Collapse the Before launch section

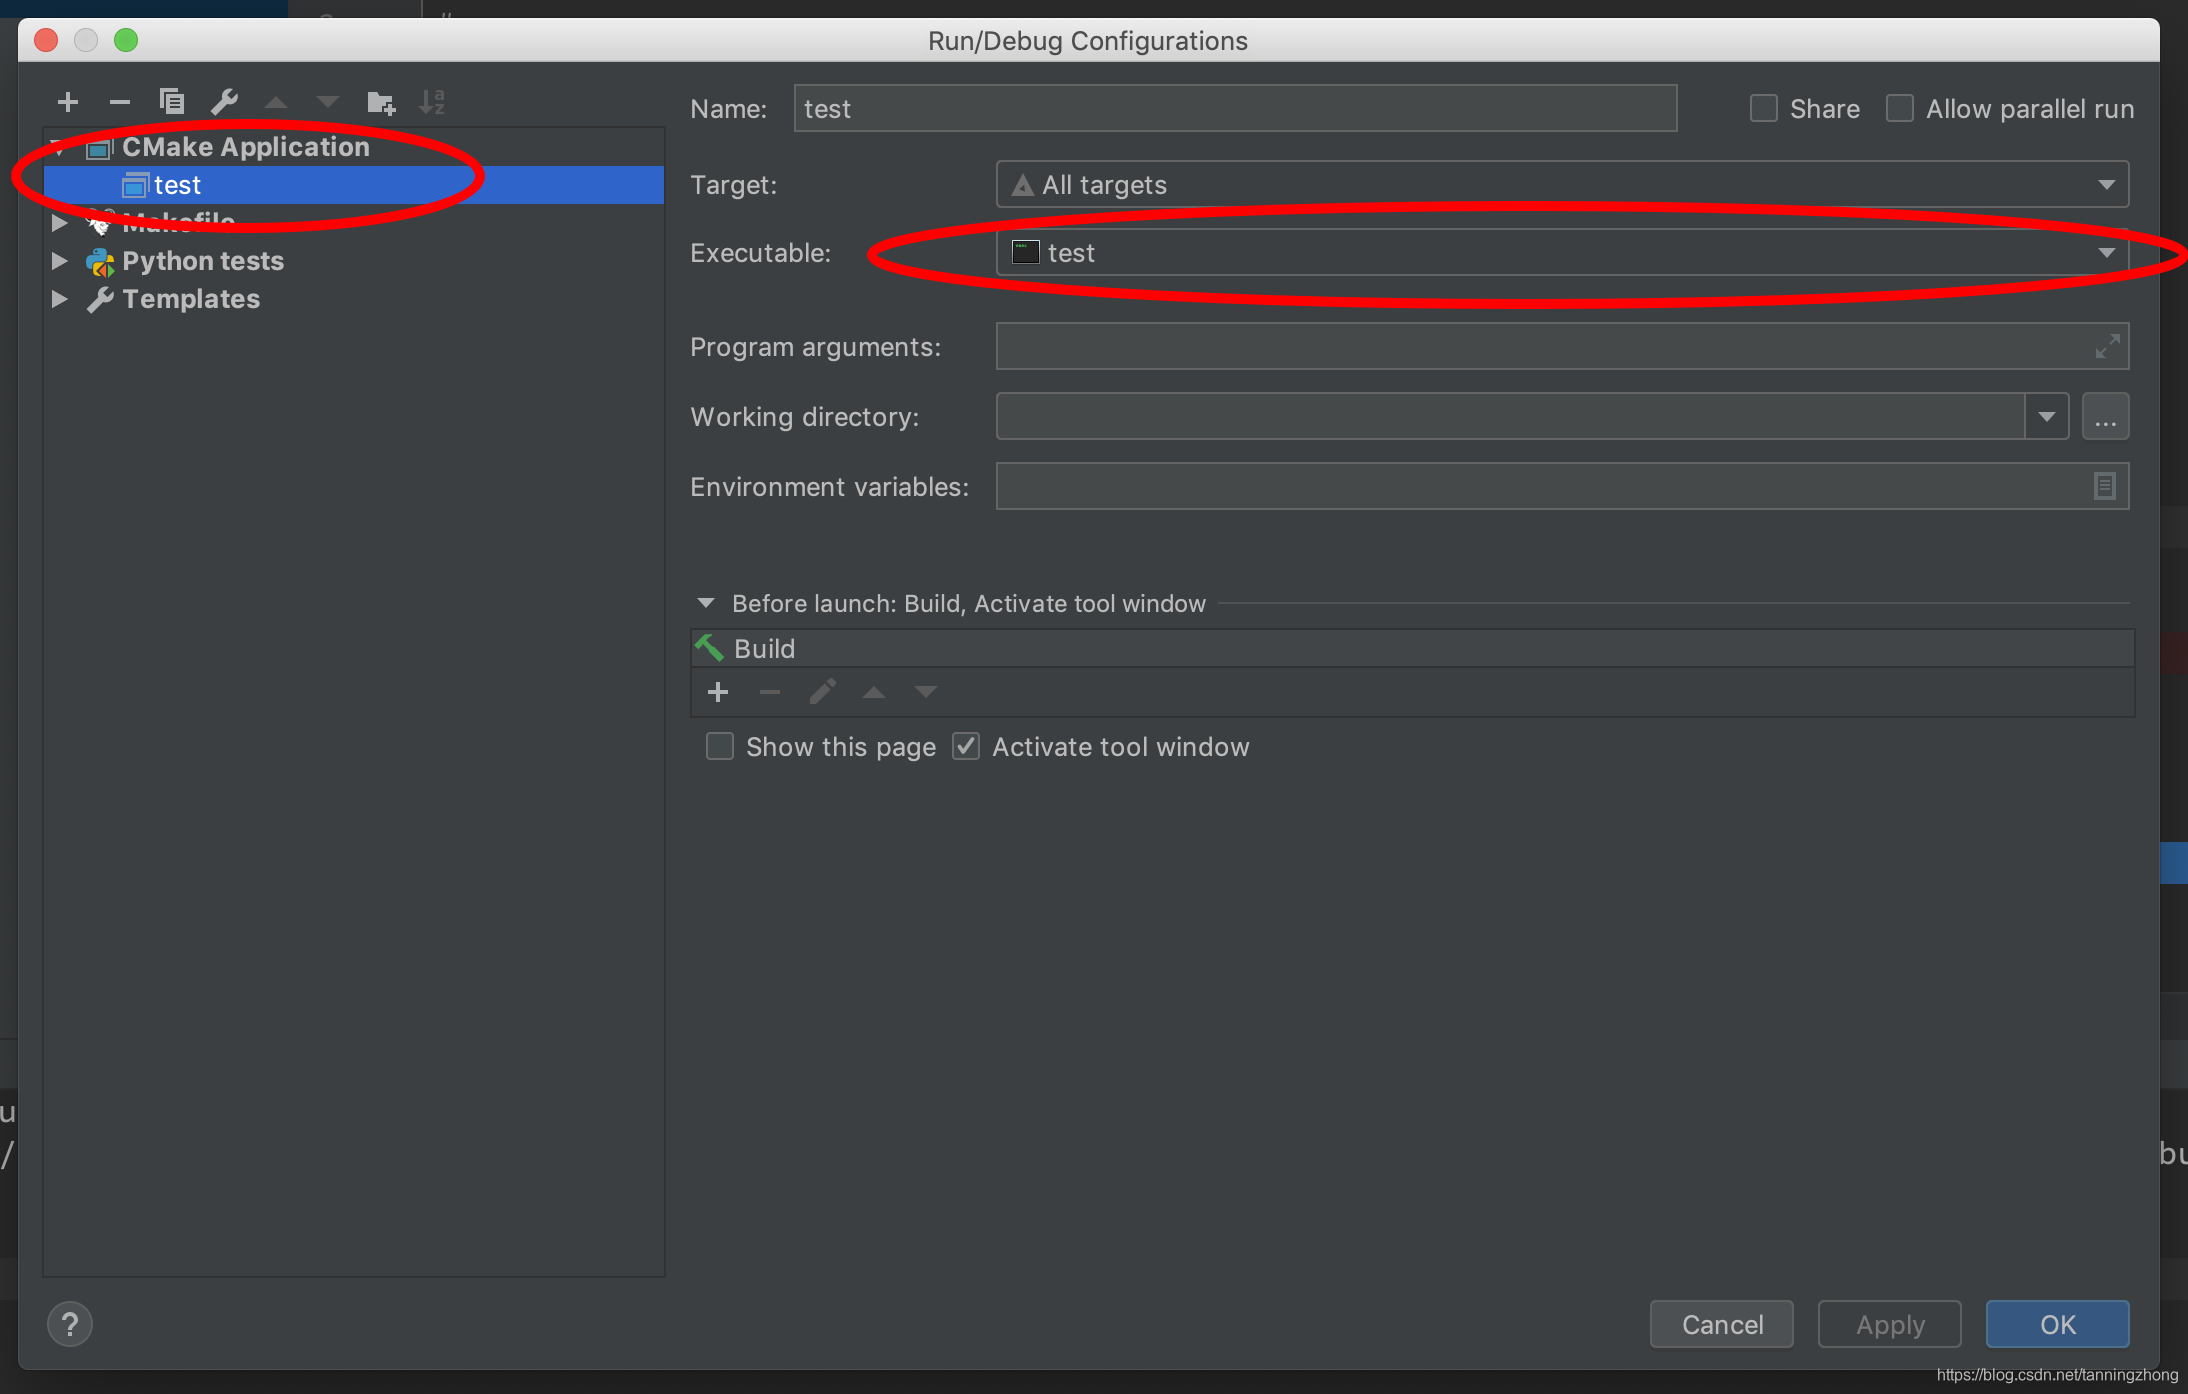pos(706,603)
